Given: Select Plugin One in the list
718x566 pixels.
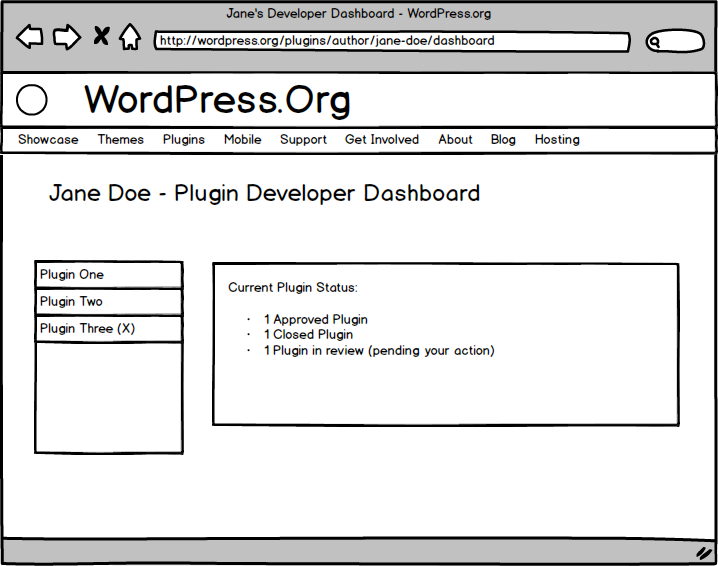Looking at the screenshot, I should point(108,275).
